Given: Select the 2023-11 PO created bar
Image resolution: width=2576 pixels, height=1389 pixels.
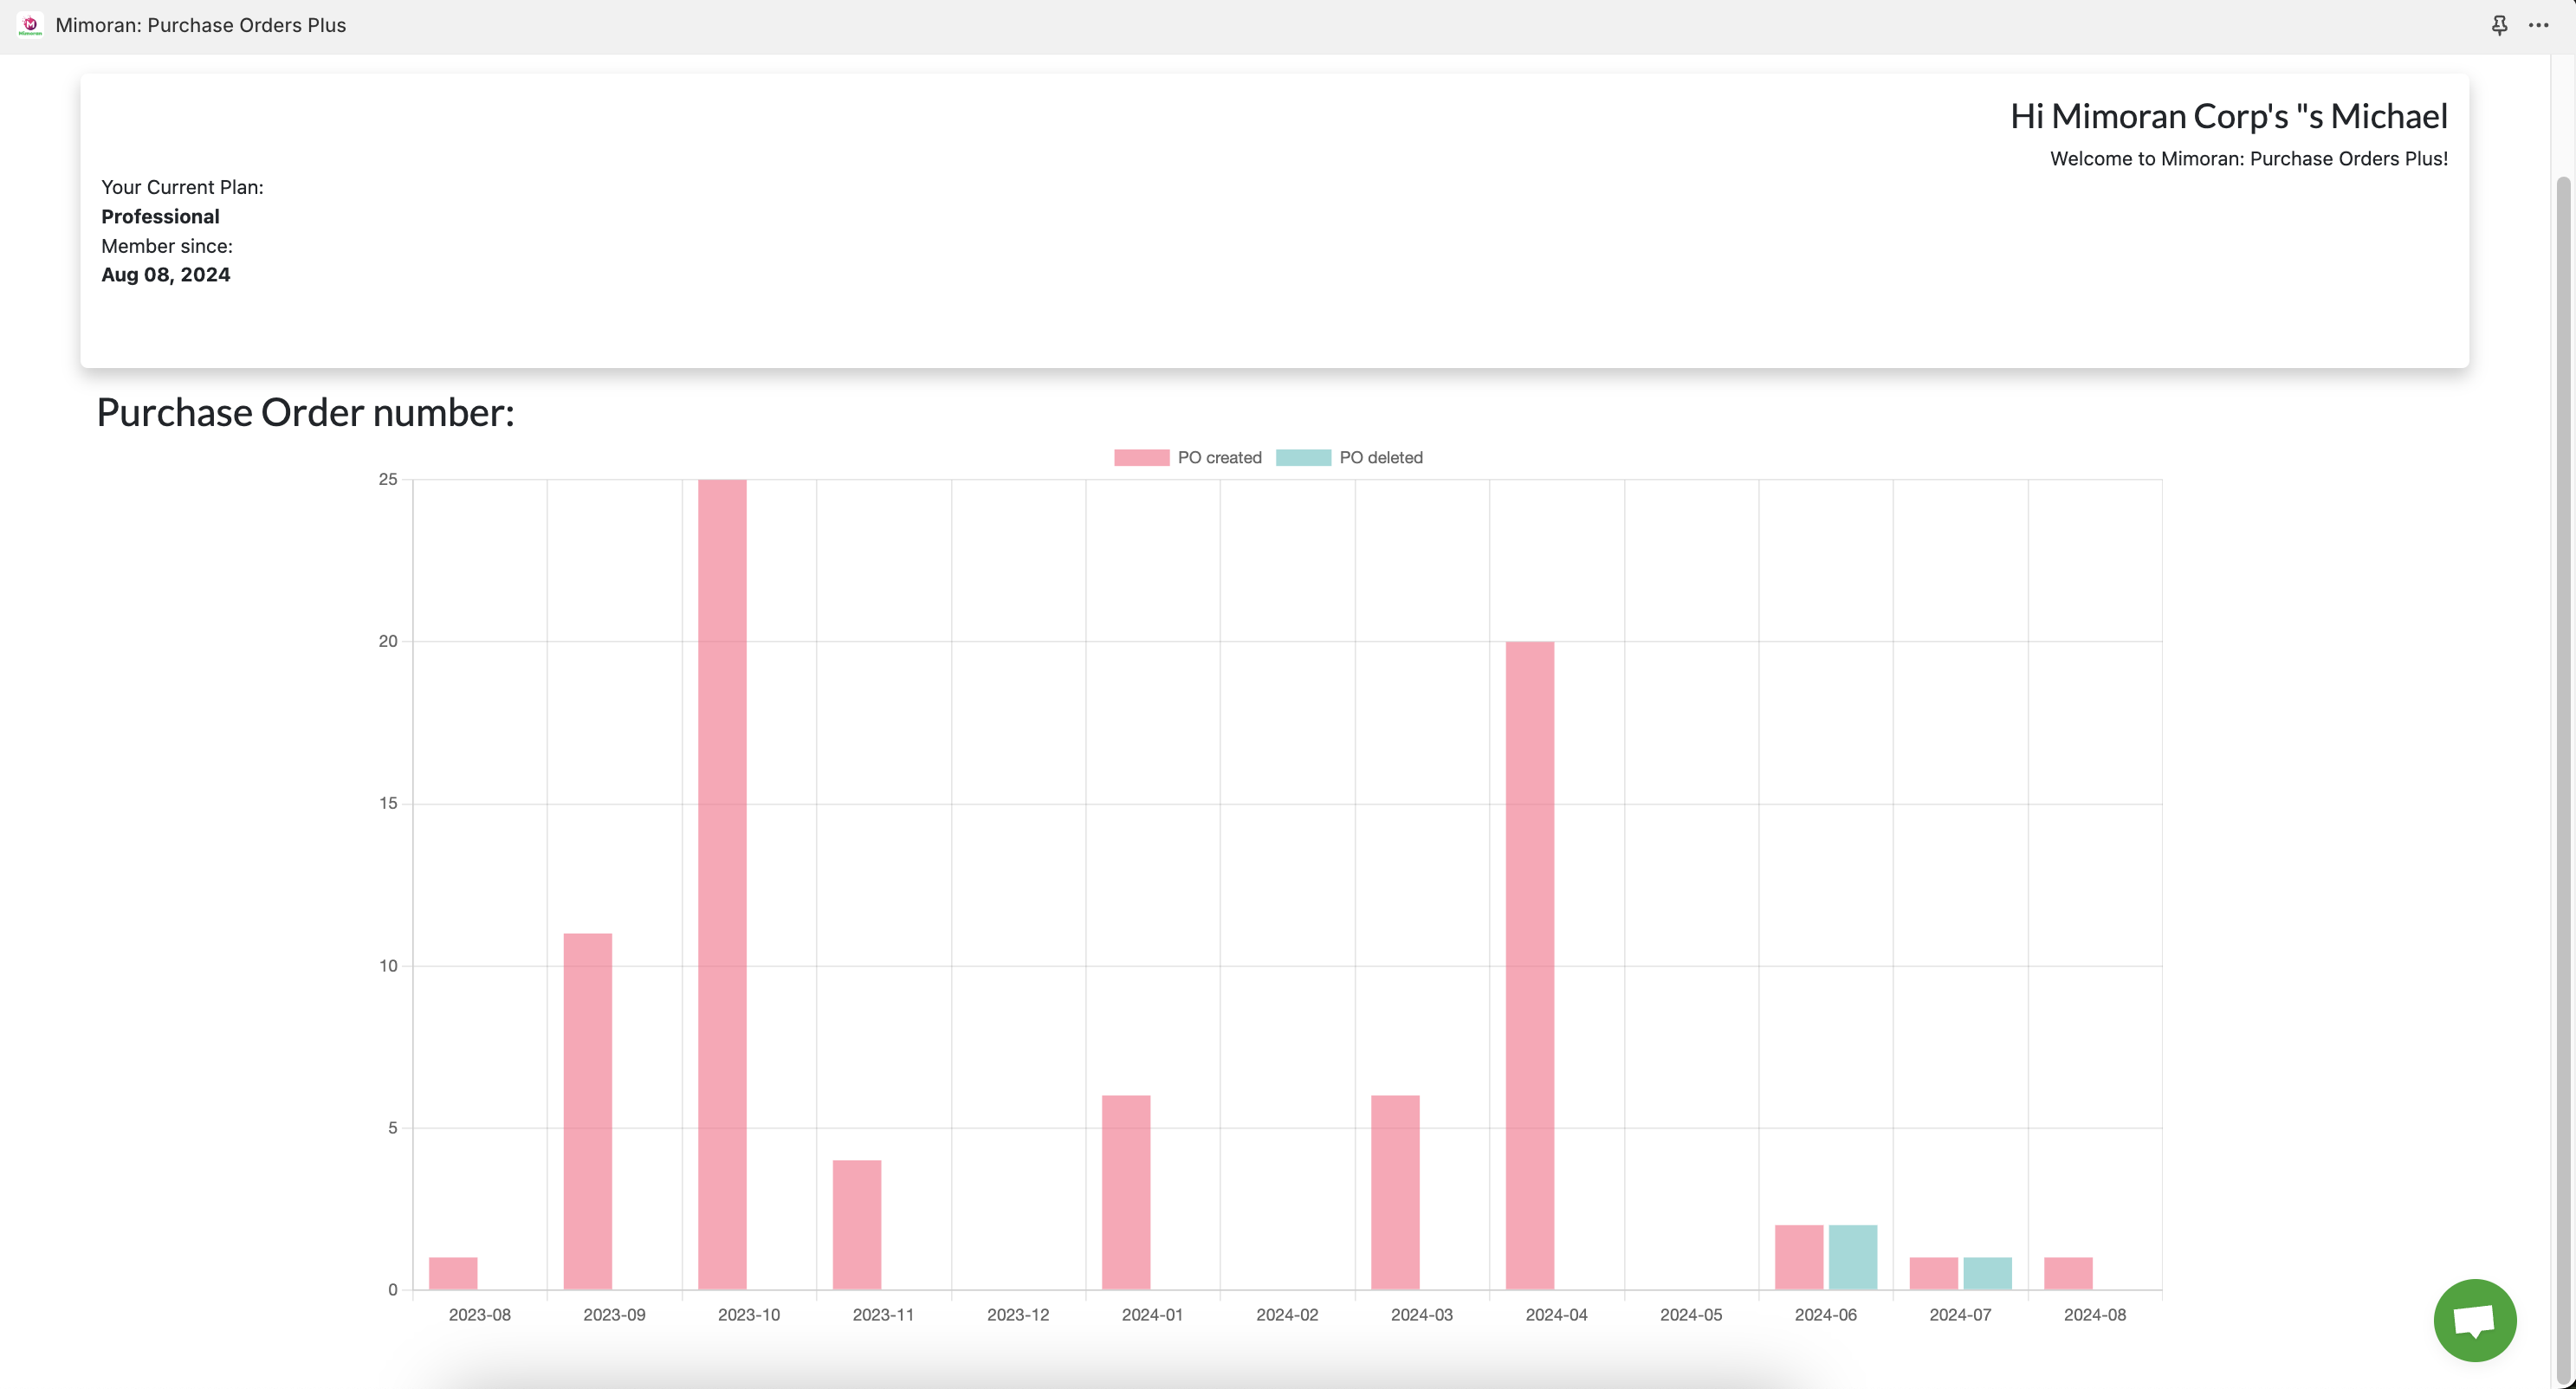Looking at the screenshot, I should [x=857, y=1225].
